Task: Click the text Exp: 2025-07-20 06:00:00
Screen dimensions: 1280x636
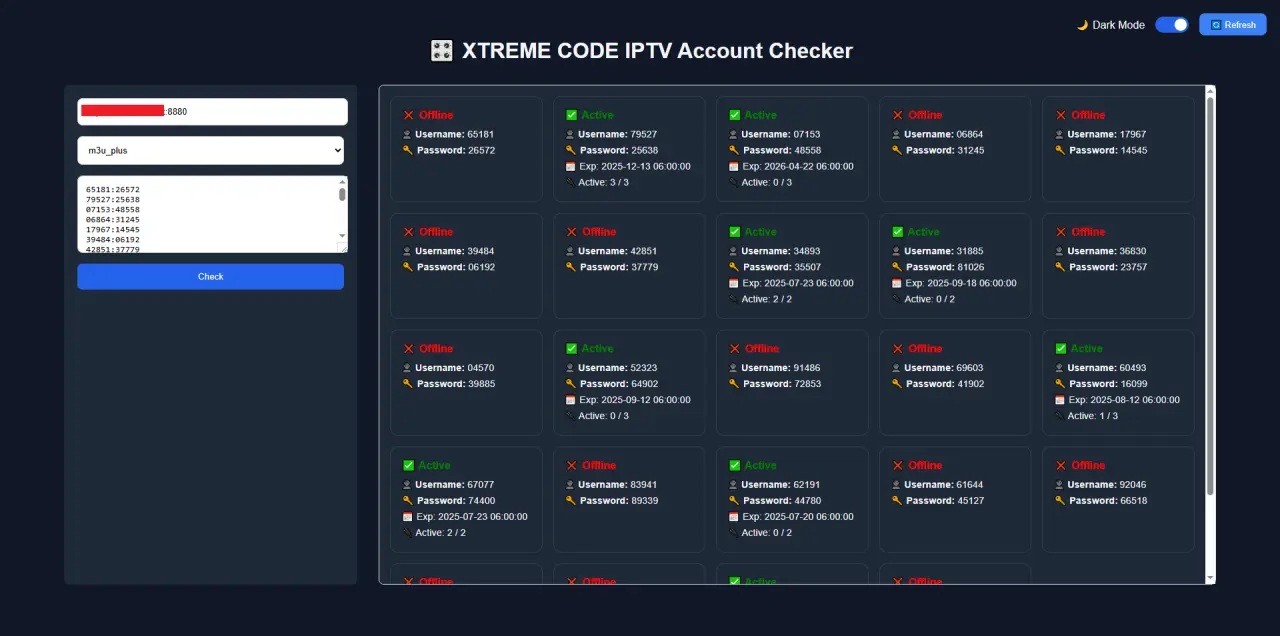Action: coord(797,517)
